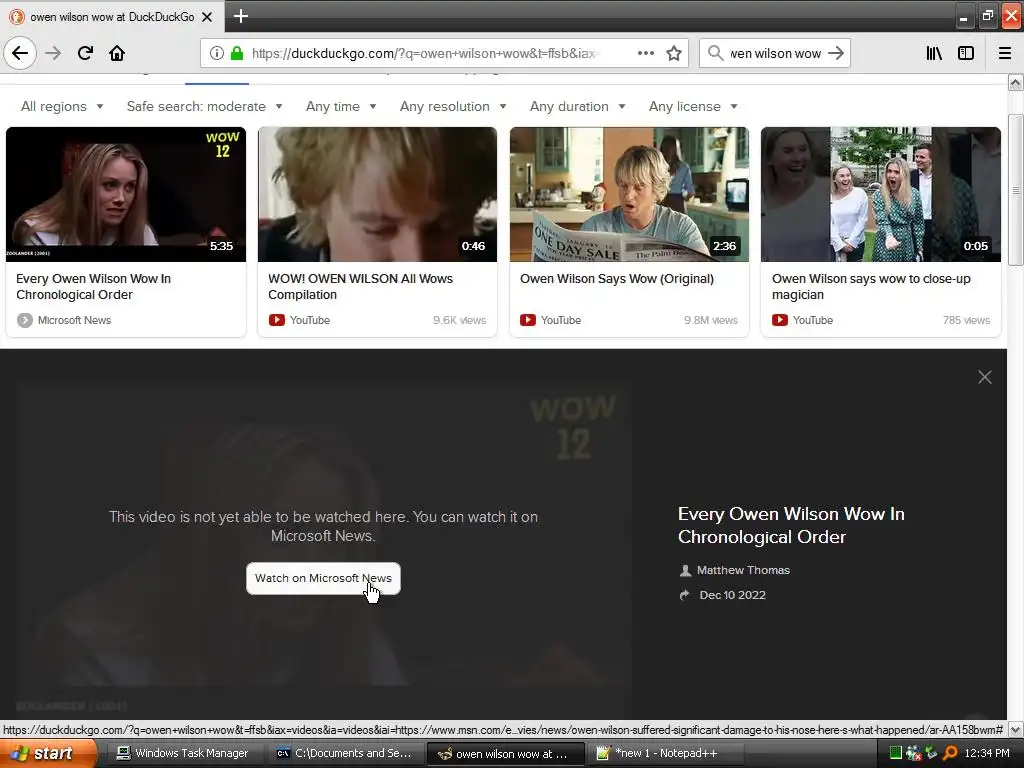Click the Owen Wilson Says Wow (Original) title
The image size is (1024, 768).
(x=617, y=279)
